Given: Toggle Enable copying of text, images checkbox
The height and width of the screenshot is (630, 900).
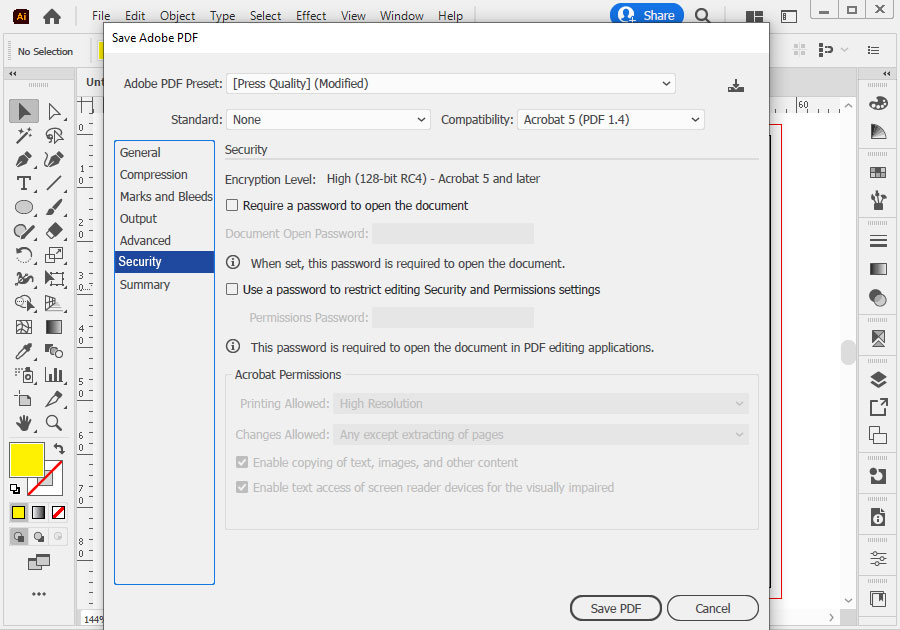Looking at the screenshot, I should [x=242, y=462].
